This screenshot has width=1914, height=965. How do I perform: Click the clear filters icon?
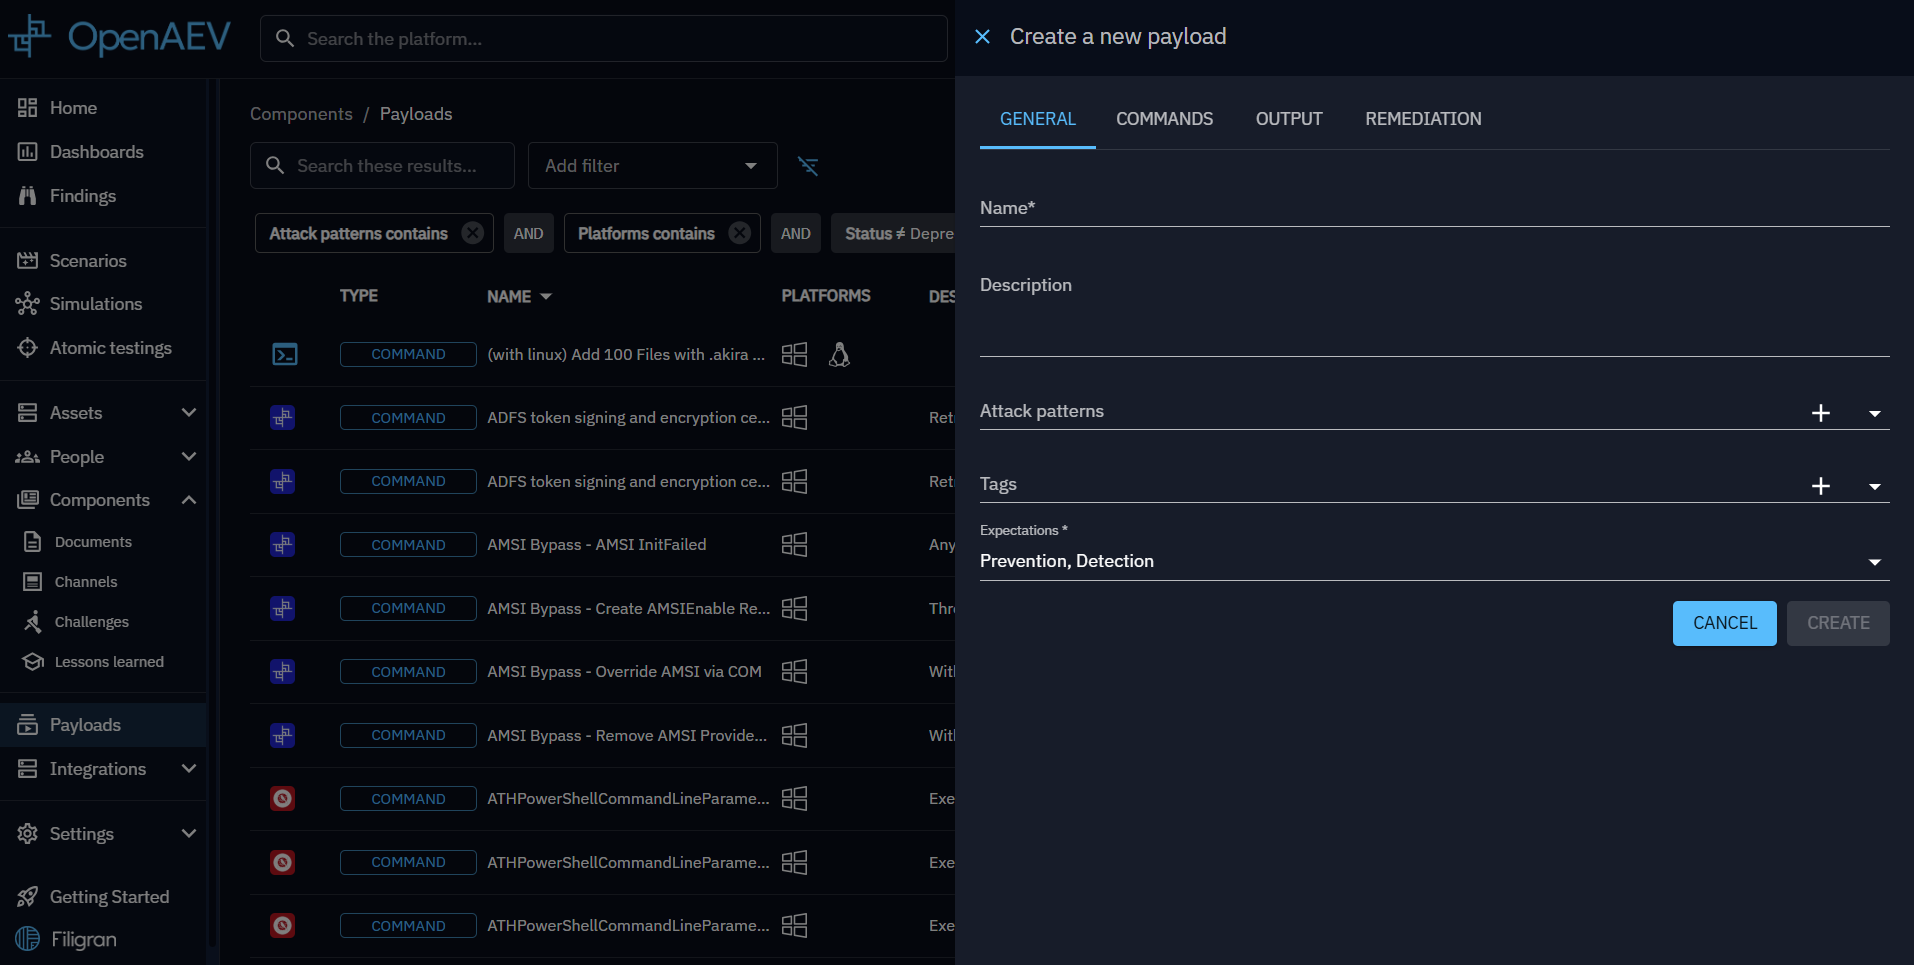pyautogui.click(x=808, y=166)
